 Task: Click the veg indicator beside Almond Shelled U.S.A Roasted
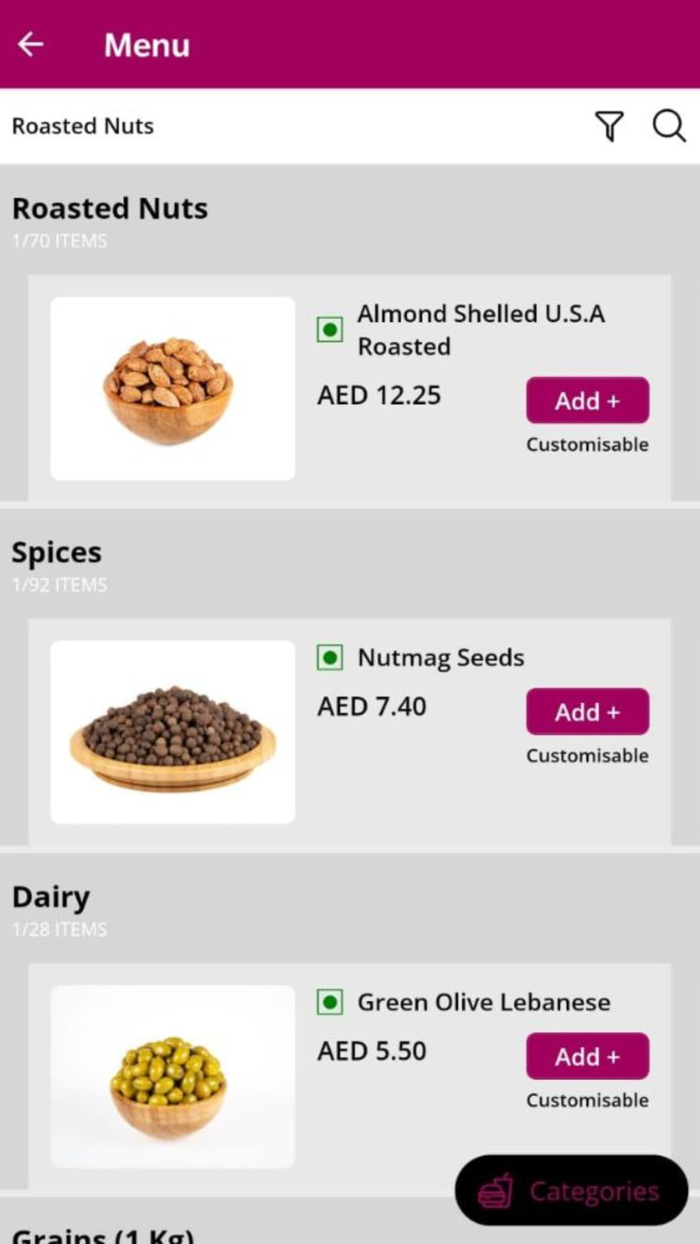329,330
